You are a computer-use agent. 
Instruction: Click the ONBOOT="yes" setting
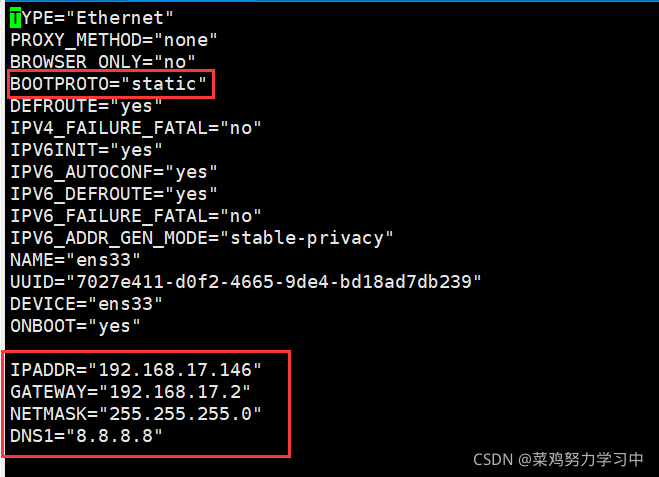click(75, 325)
